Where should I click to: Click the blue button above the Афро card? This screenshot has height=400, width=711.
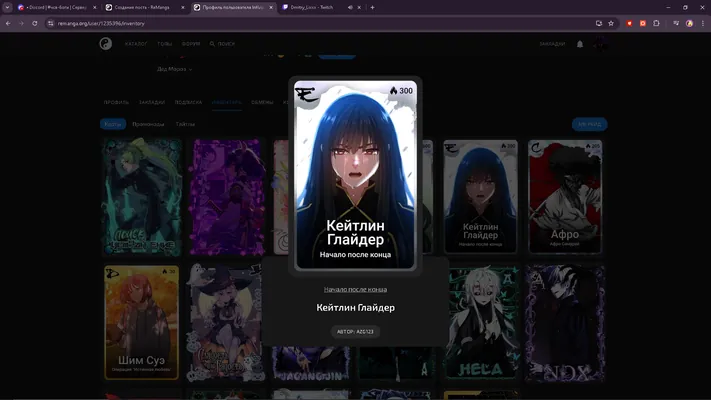click(x=589, y=124)
